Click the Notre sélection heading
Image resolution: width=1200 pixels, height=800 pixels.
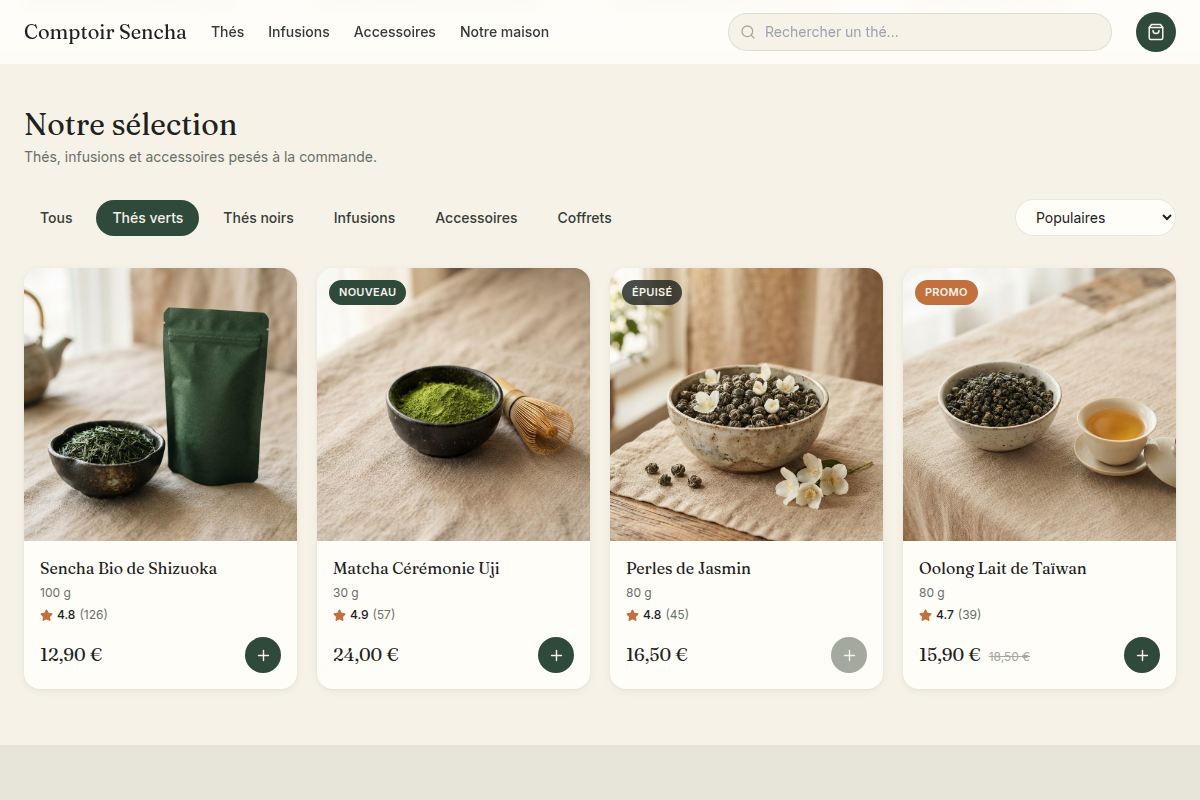pos(130,124)
